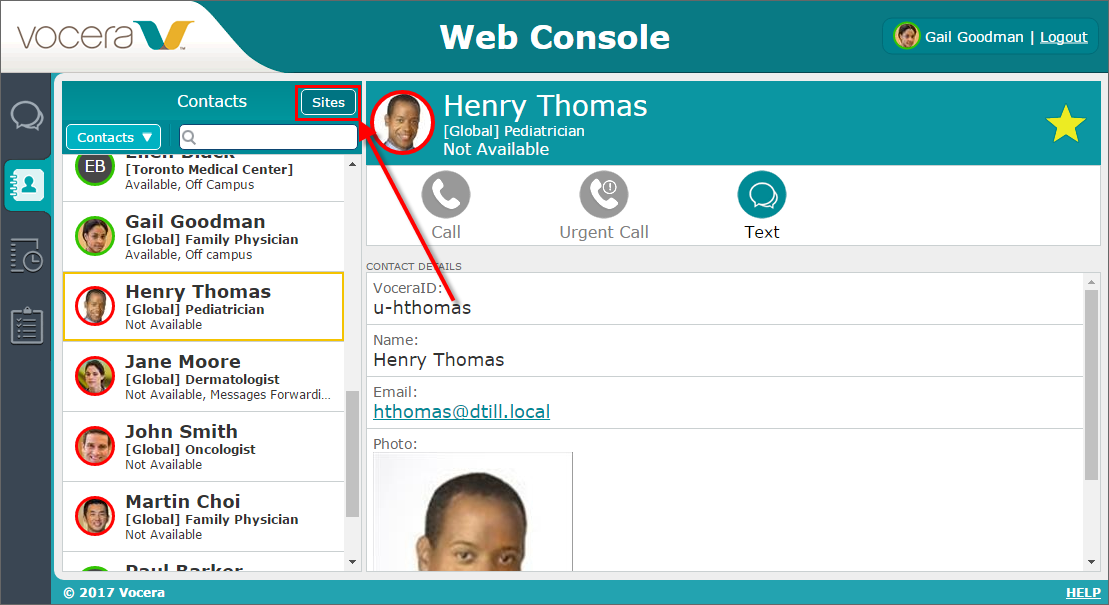Click the contact list scrollbar thumb
Viewport: 1109px width, 605px height.
coord(352,454)
